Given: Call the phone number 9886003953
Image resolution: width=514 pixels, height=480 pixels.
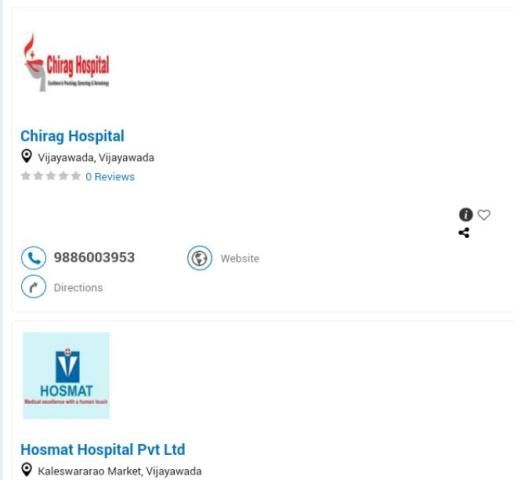Looking at the screenshot, I should coord(94,257).
